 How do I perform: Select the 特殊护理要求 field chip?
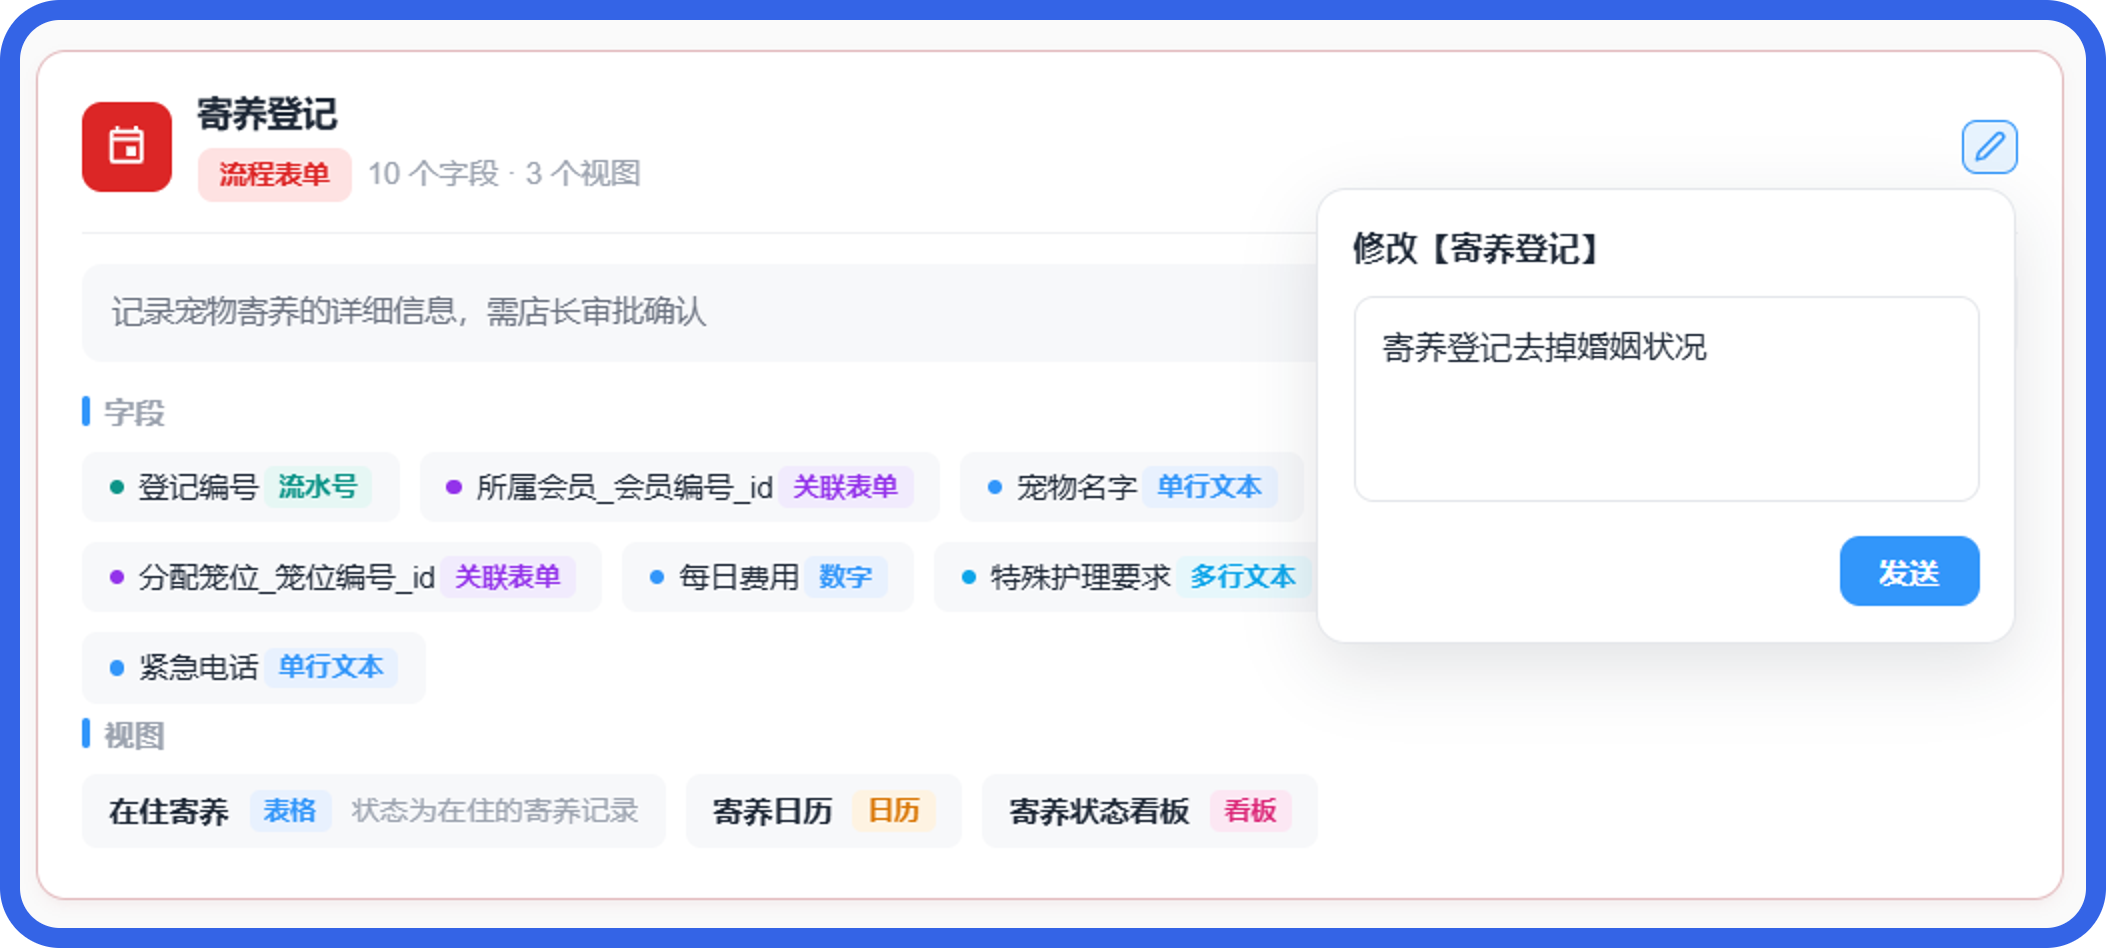pyautogui.click(x=1126, y=577)
